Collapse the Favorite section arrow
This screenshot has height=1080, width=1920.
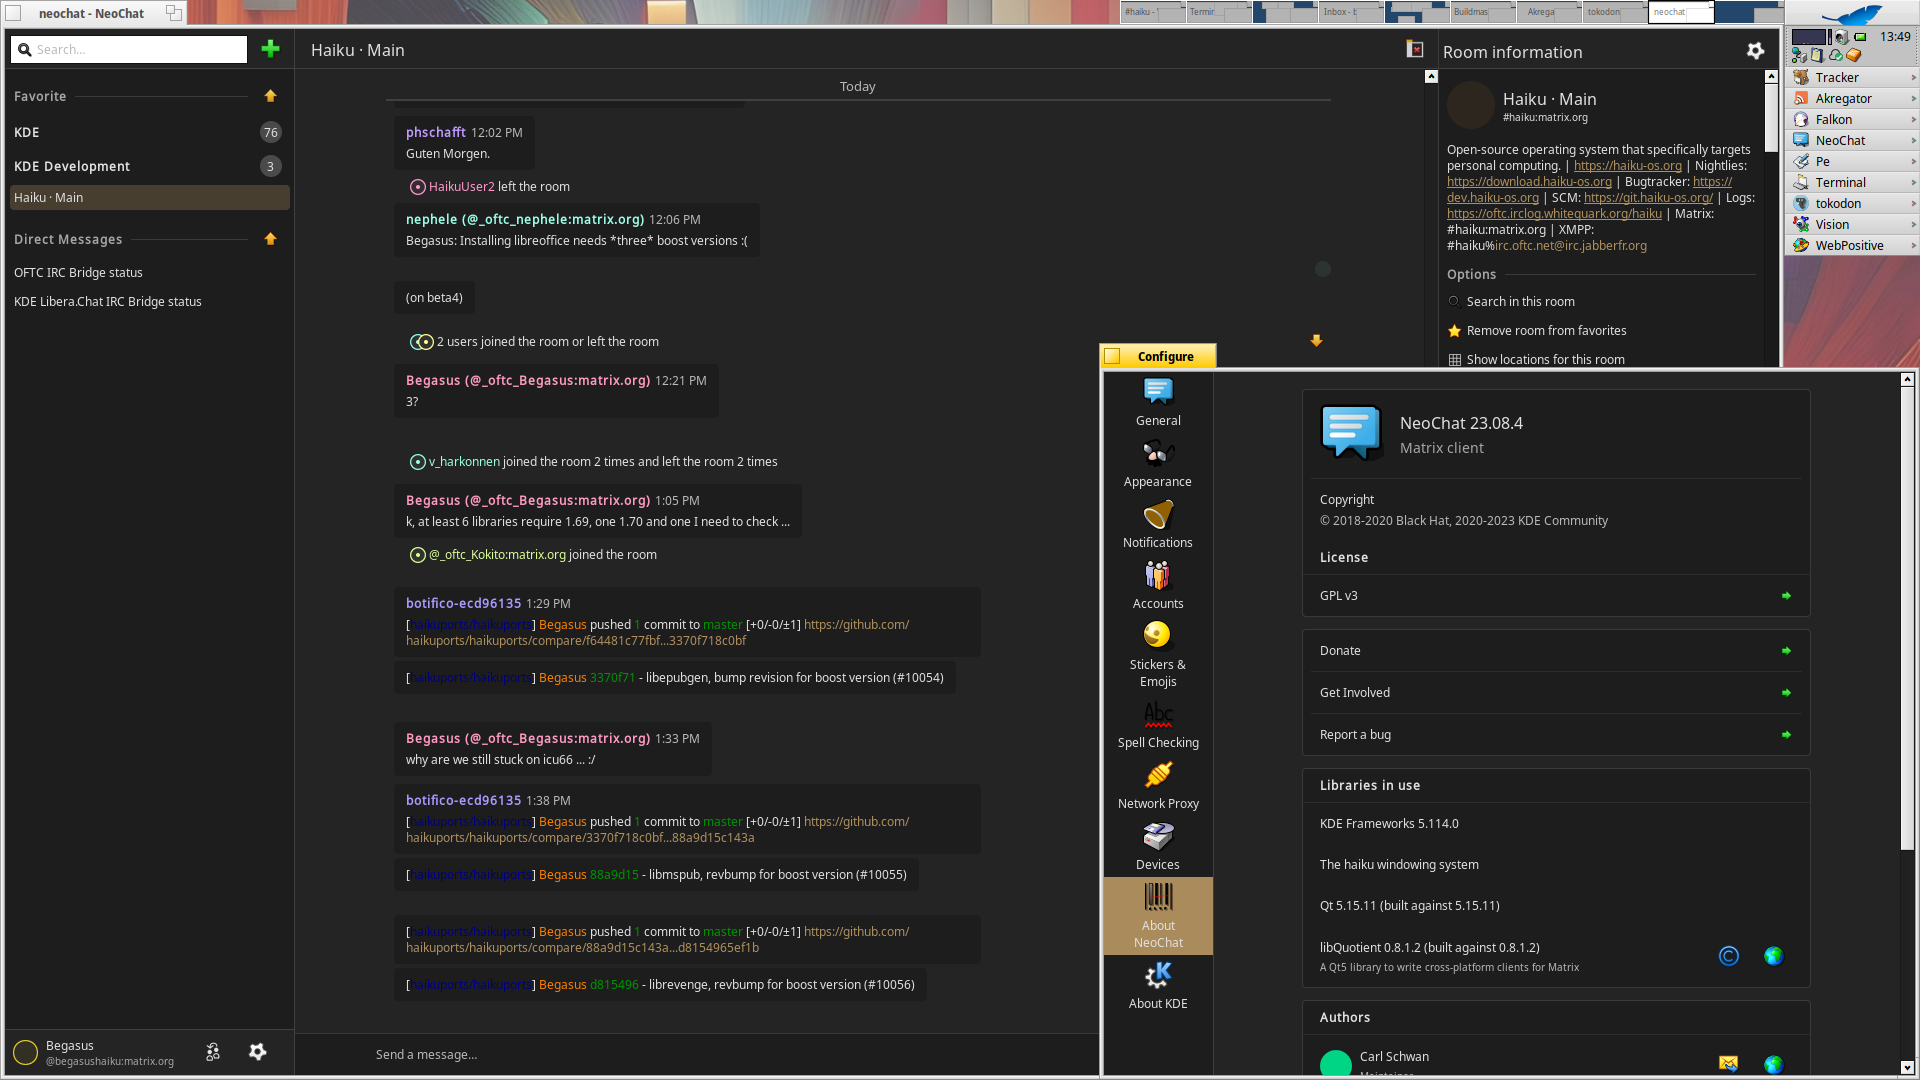coord(270,96)
